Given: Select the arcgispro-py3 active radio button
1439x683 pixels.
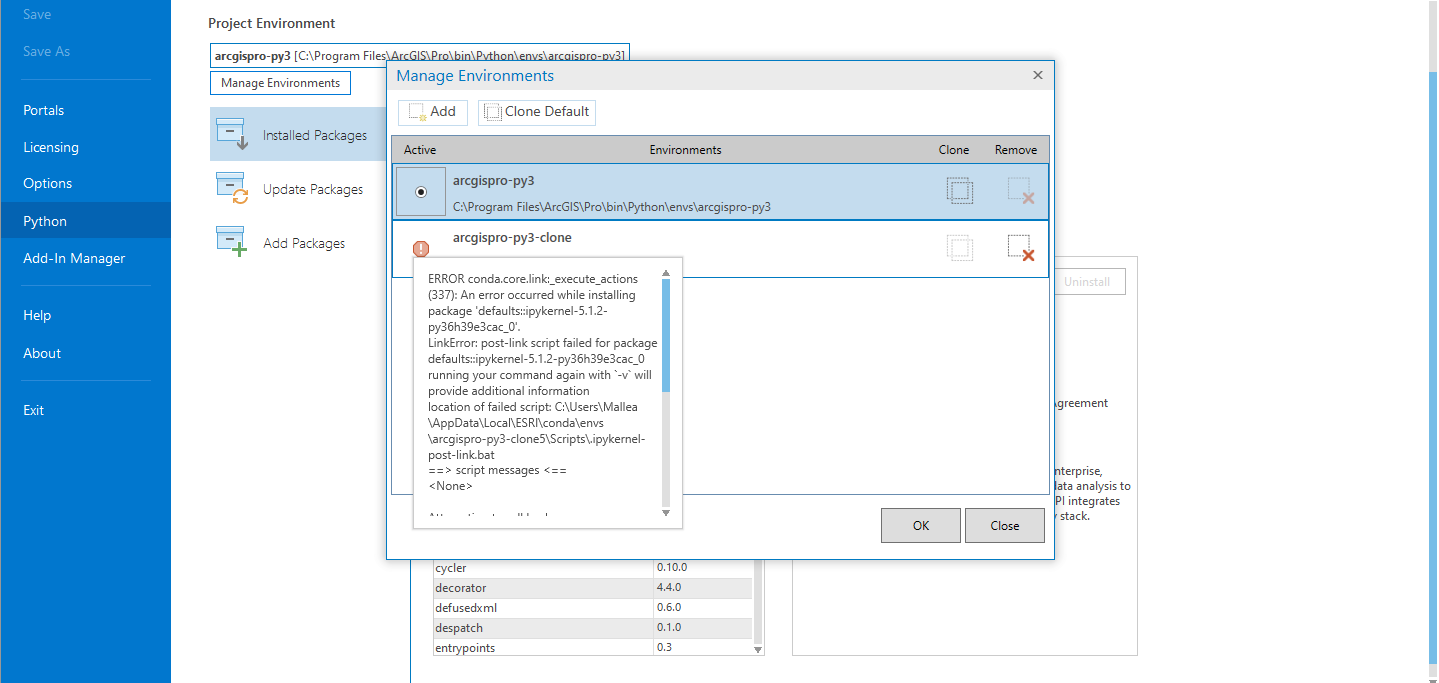Looking at the screenshot, I should click(420, 192).
